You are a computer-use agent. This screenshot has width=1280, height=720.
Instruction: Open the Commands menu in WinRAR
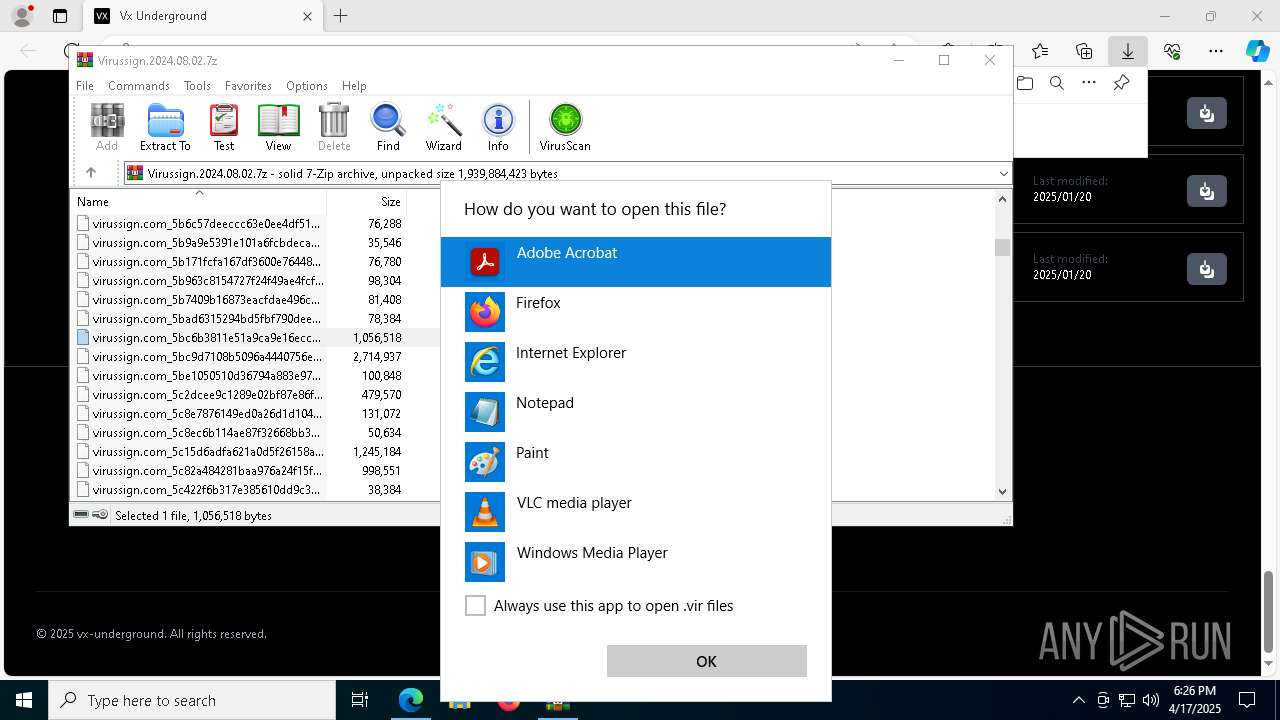[139, 86]
